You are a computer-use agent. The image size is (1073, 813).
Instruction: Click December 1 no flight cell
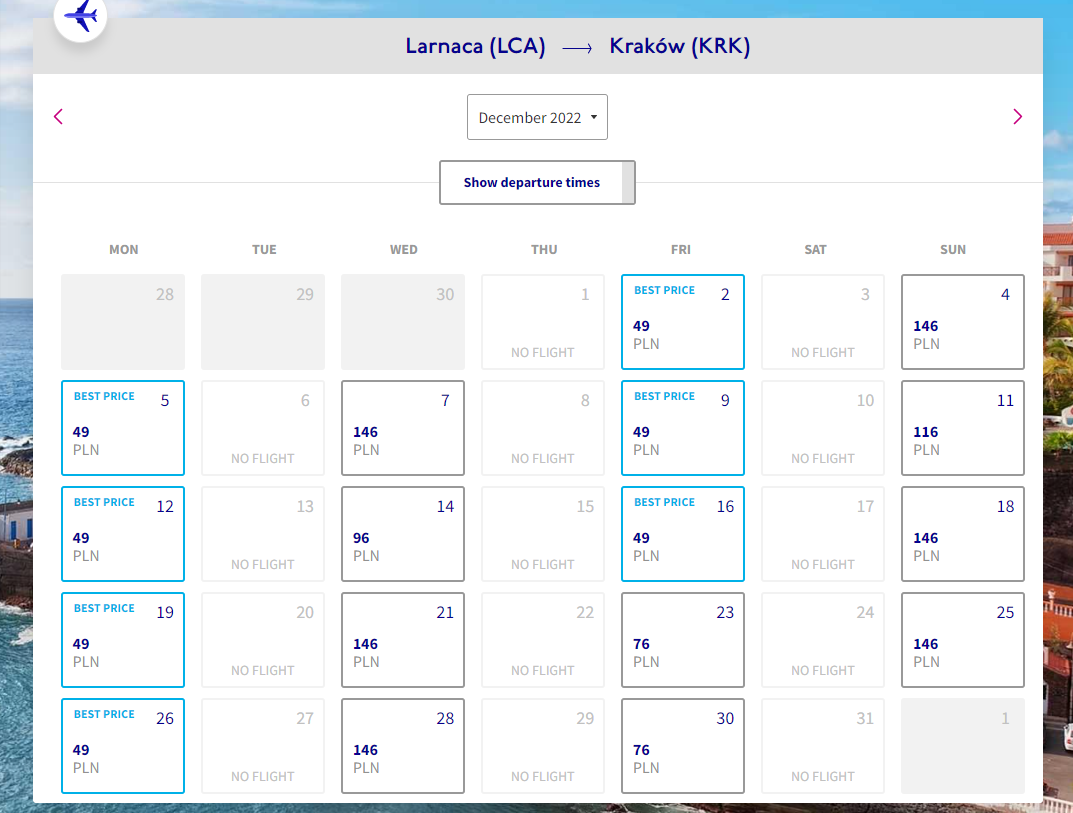pos(543,322)
